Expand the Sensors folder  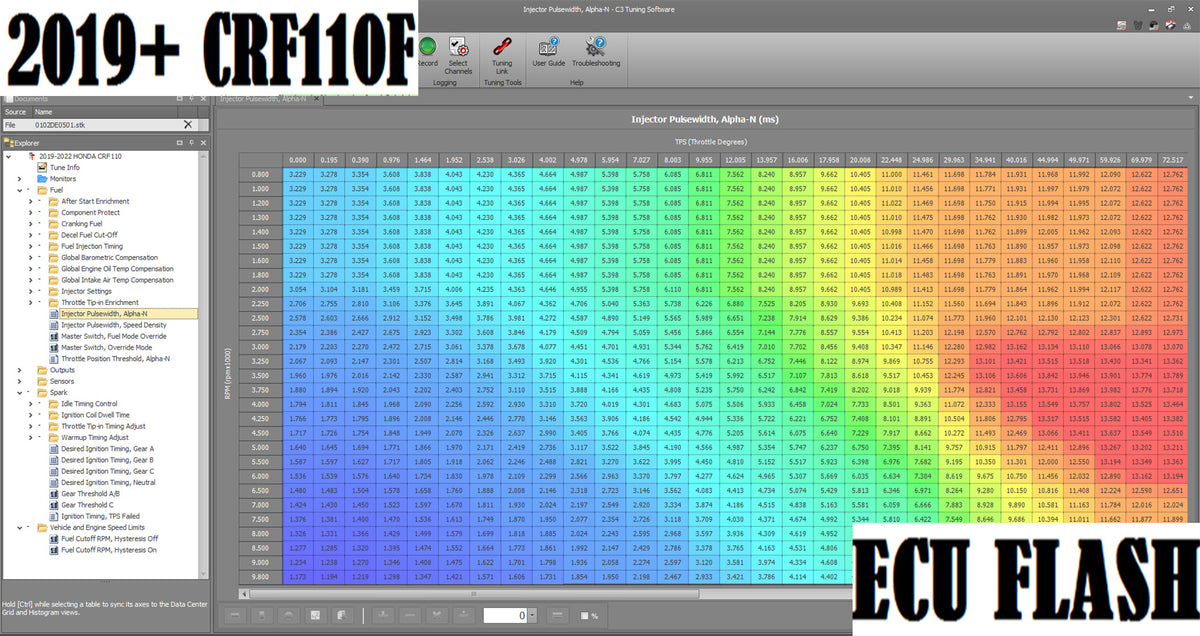[x=20, y=381]
